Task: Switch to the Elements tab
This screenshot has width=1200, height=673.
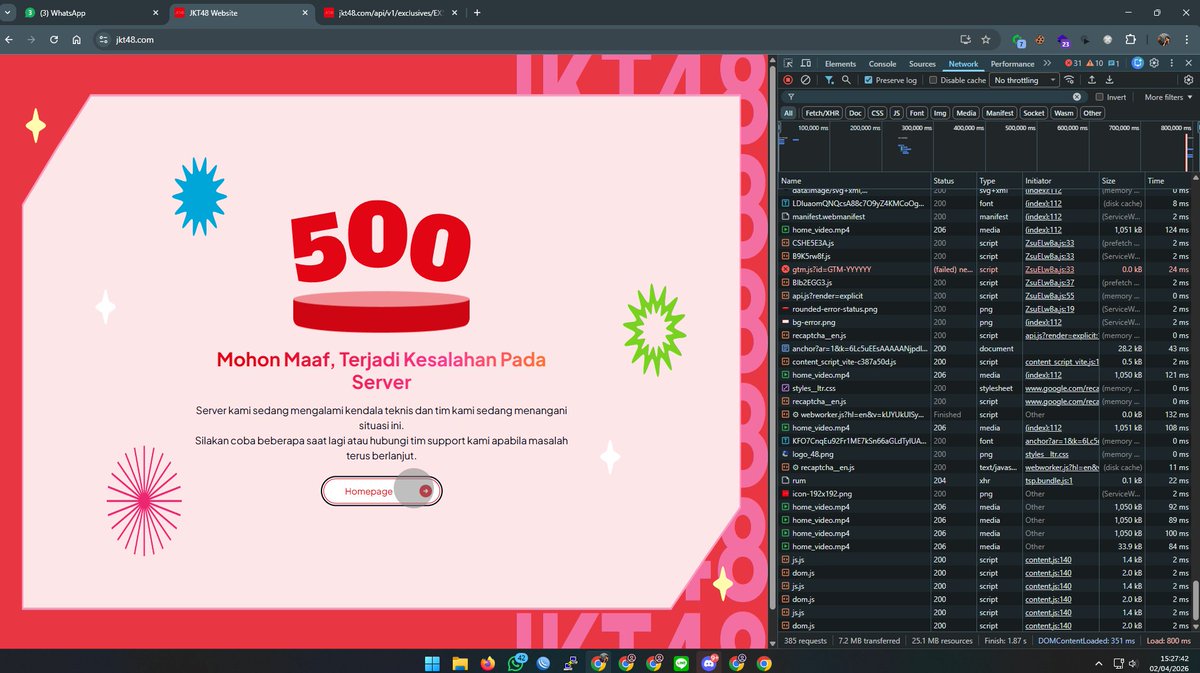Action: [x=840, y=63]
